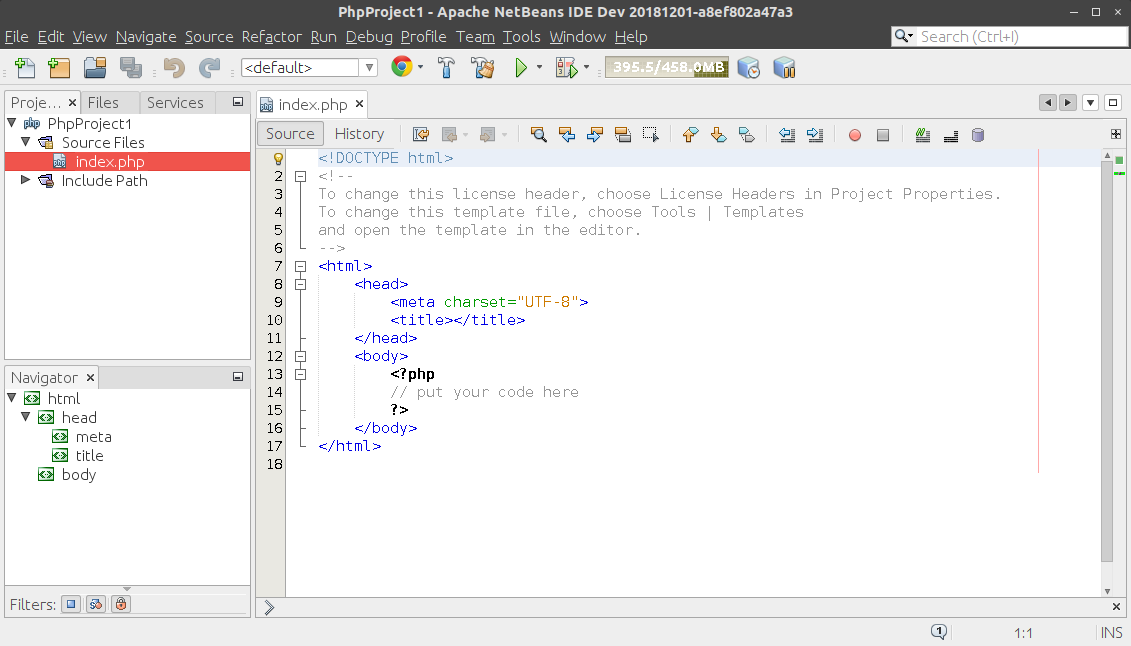Open the File menu
Screen dimensions: 1131x646
tap(17, 37)
